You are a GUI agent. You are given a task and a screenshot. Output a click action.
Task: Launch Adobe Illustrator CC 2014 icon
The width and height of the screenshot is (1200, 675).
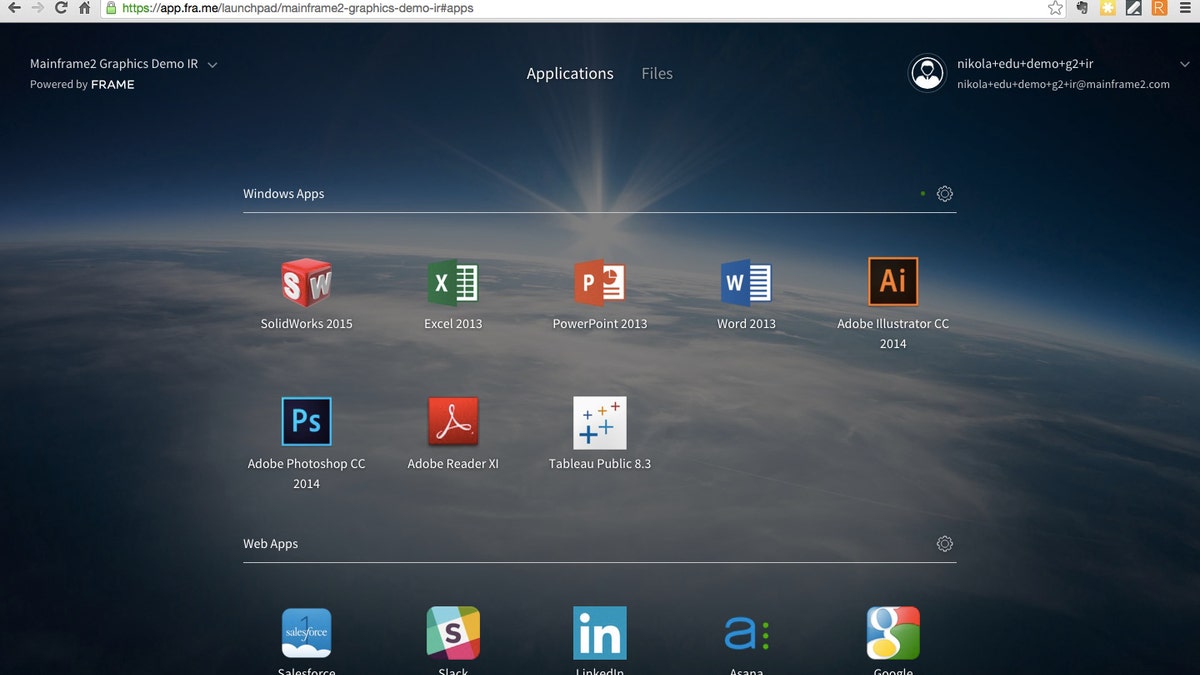(893, 281)
